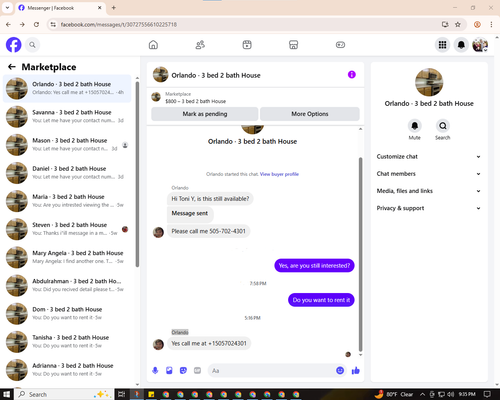Open the Watch video icon

point(247,45)
